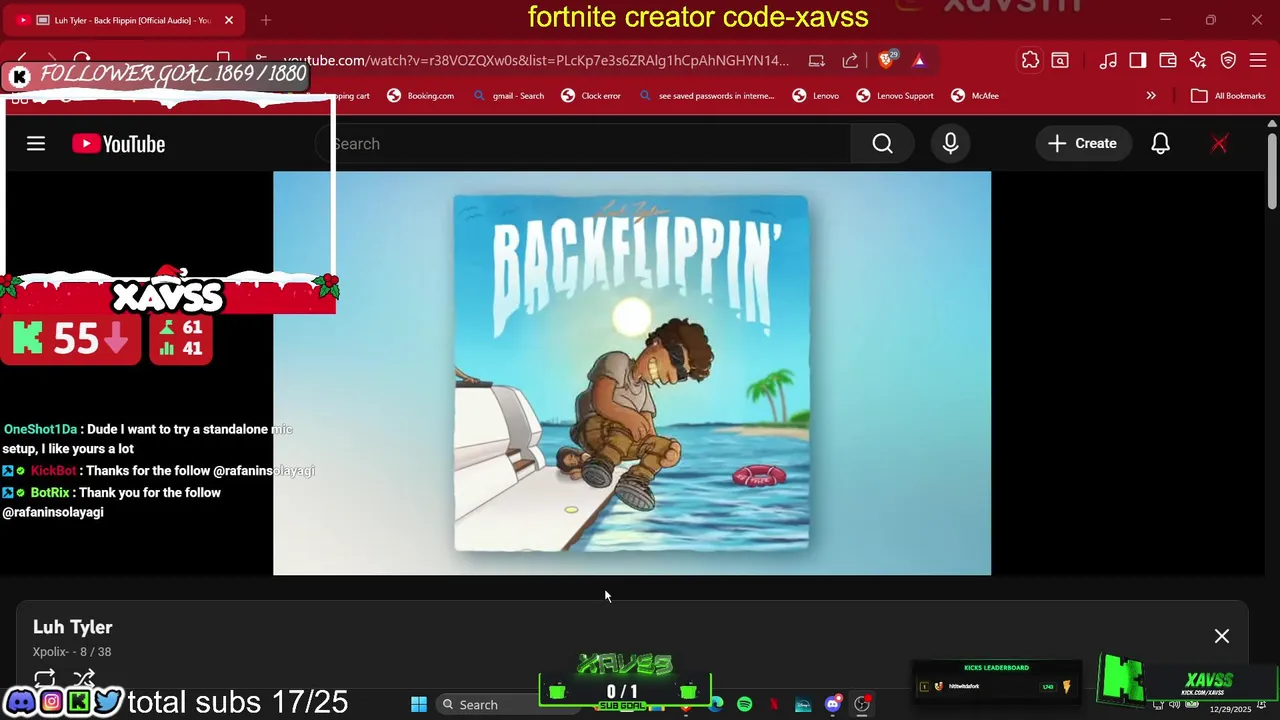
Task: Open Discord from the taskbar
Action: tap(832, 704)
